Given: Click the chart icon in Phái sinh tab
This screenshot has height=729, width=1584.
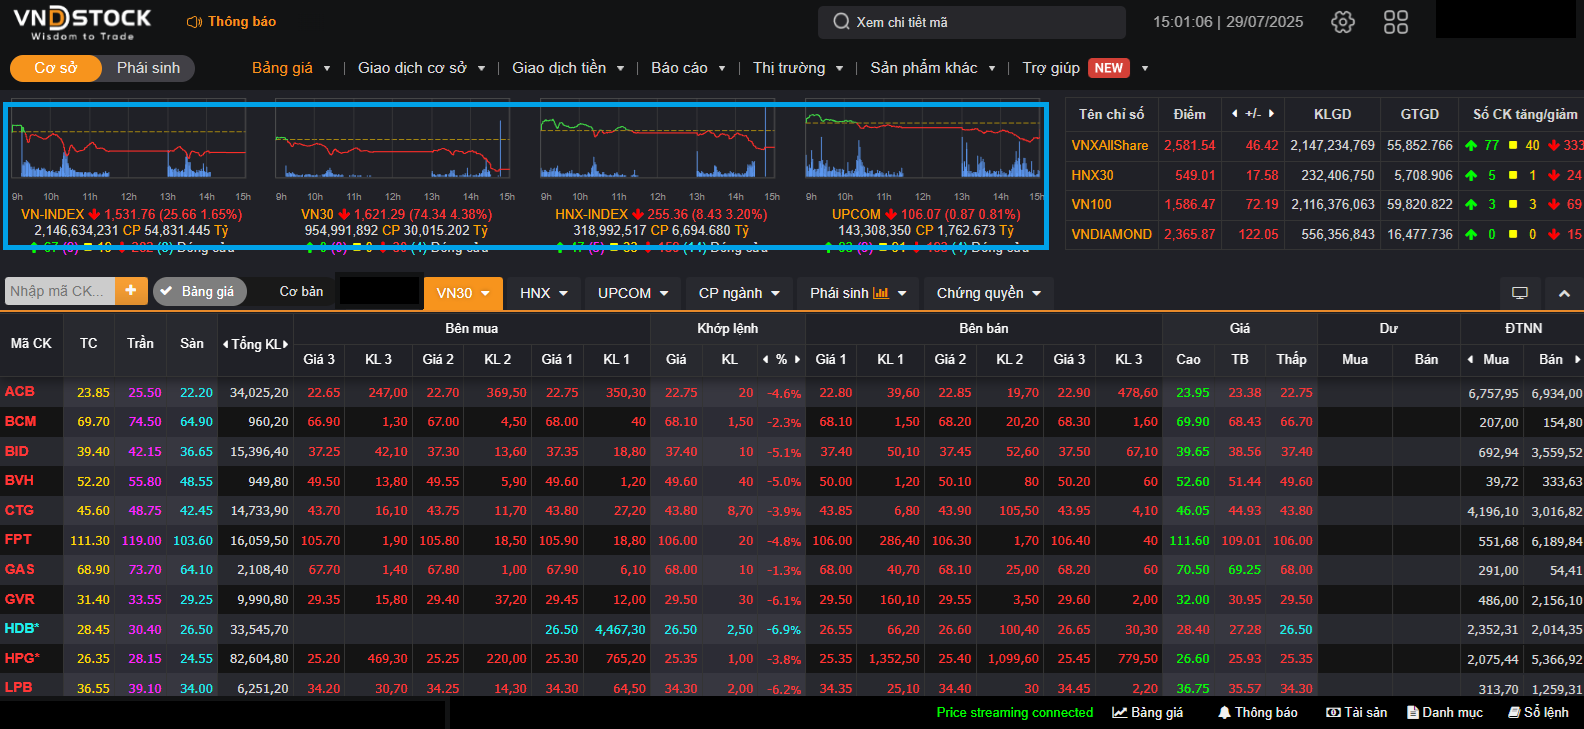Looking at the screenshot, I should pos(881,293).
